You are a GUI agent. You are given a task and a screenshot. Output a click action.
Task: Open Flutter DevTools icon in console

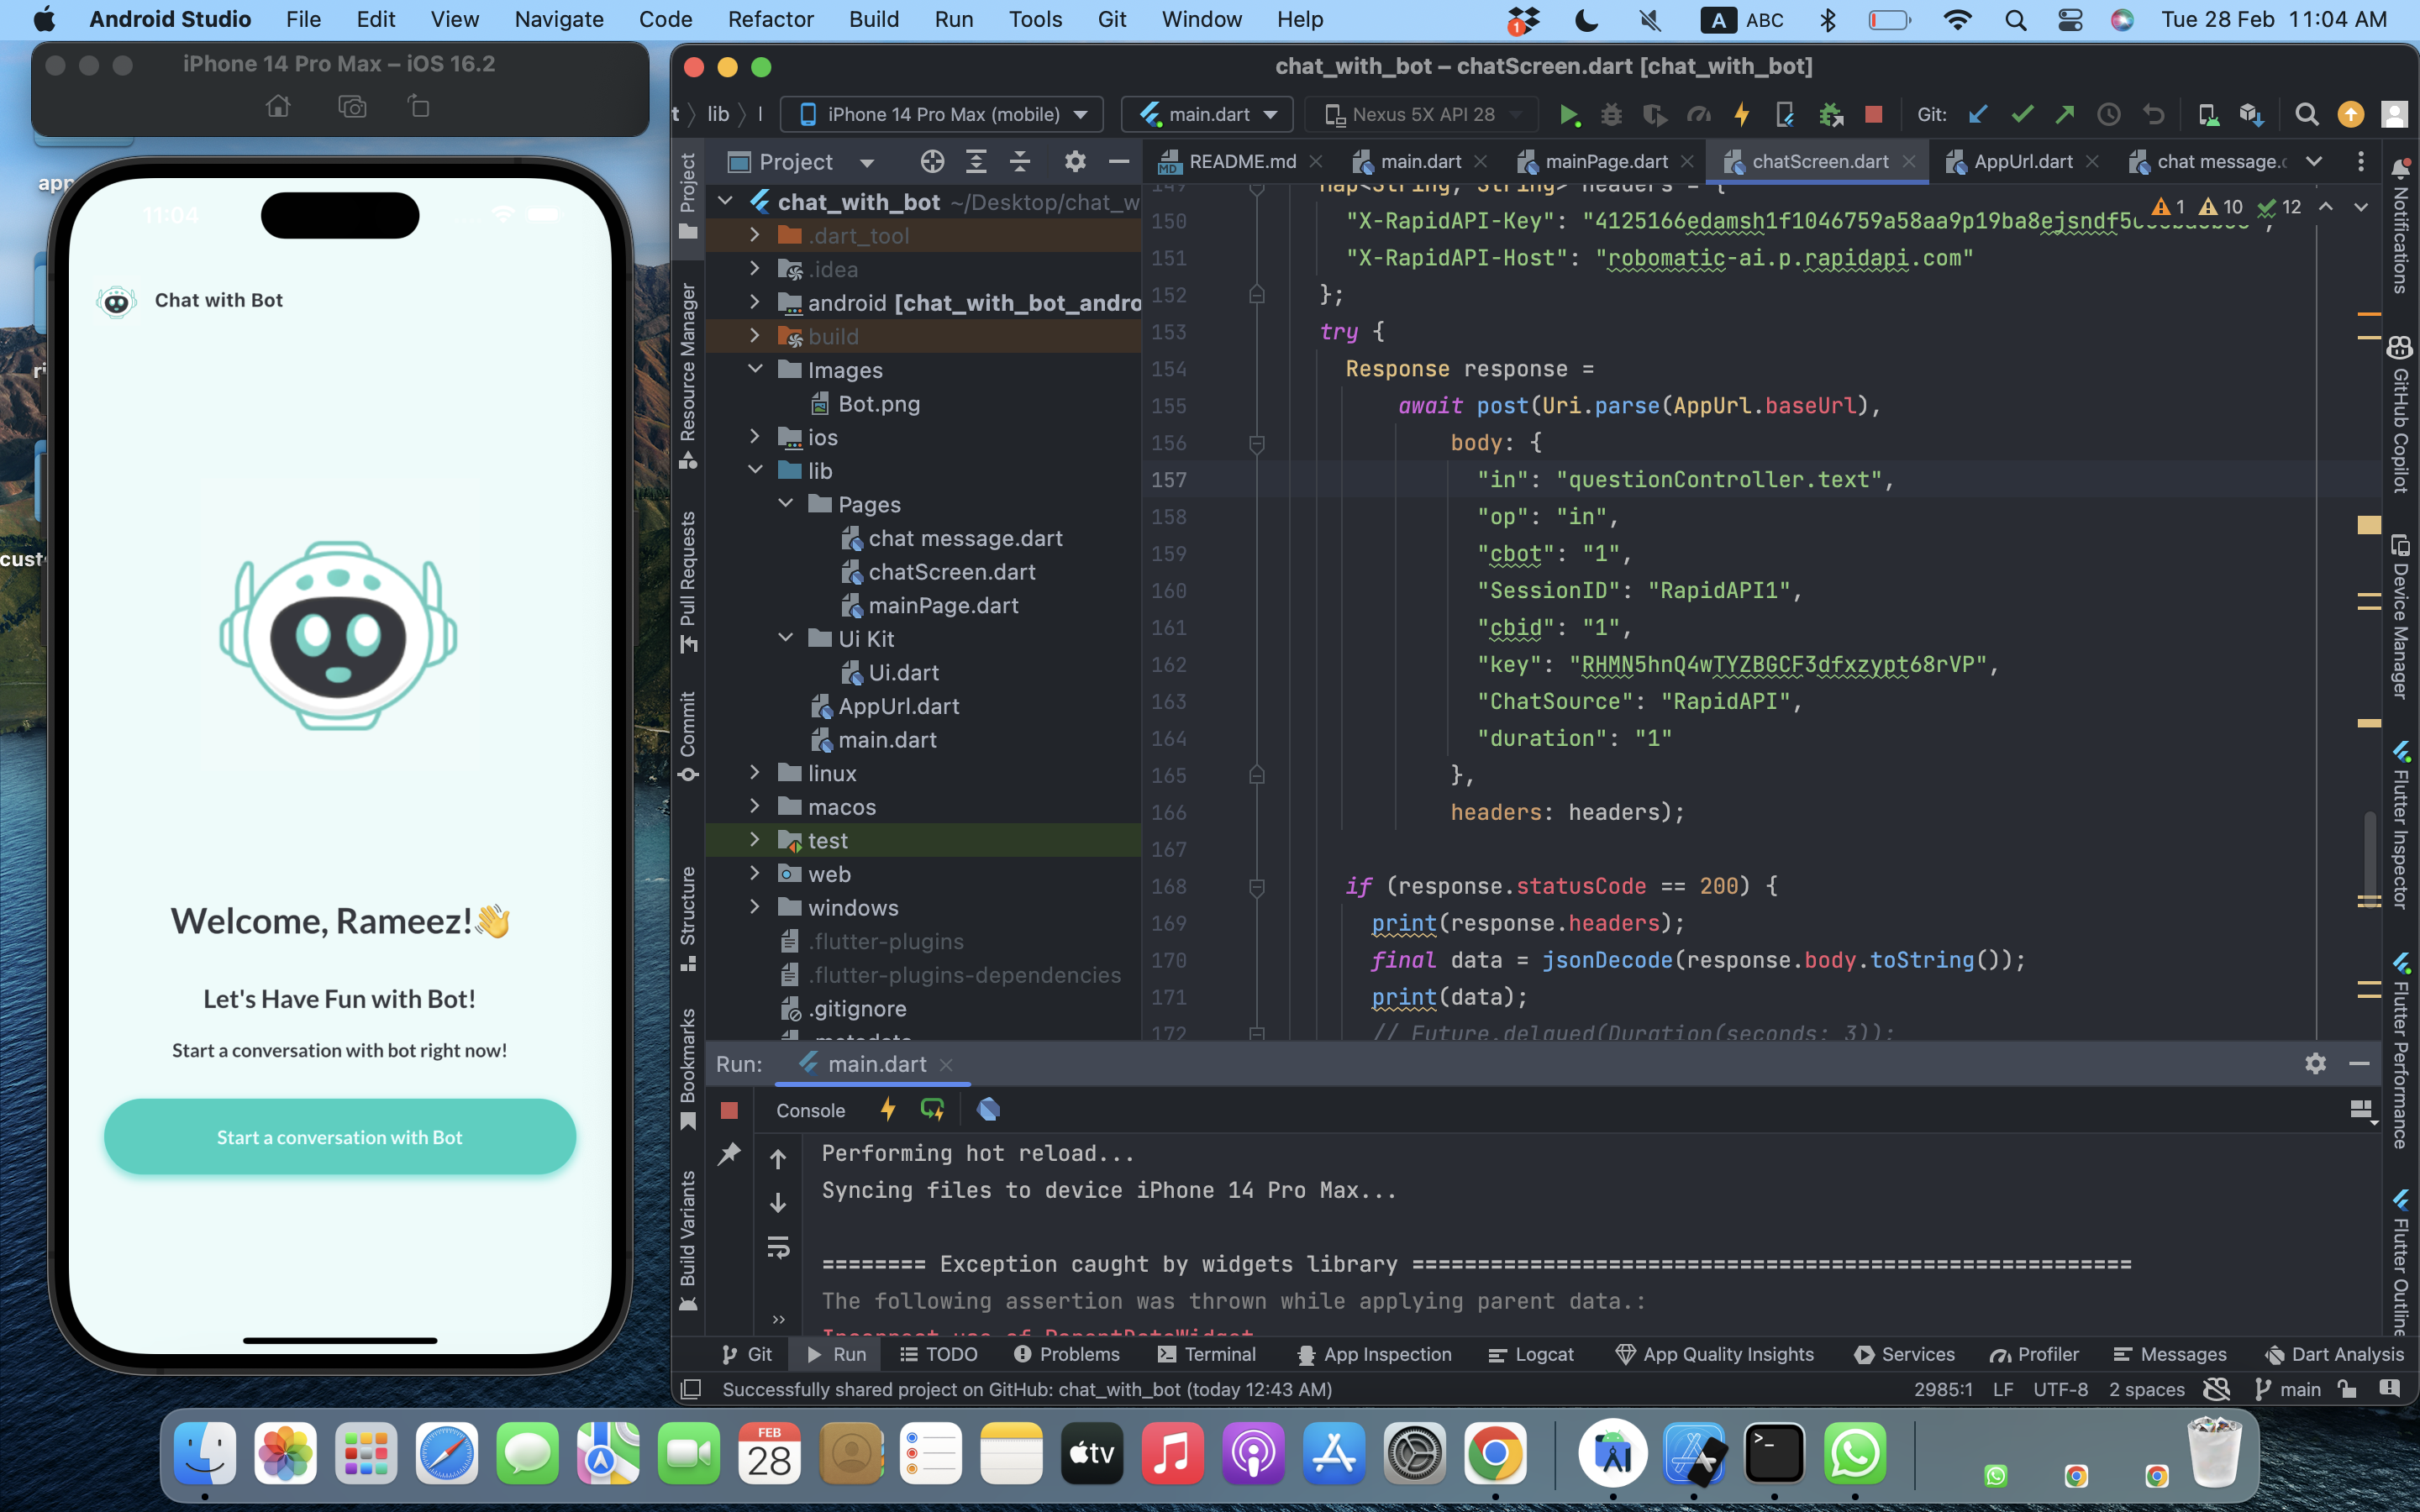[988, 1110]
